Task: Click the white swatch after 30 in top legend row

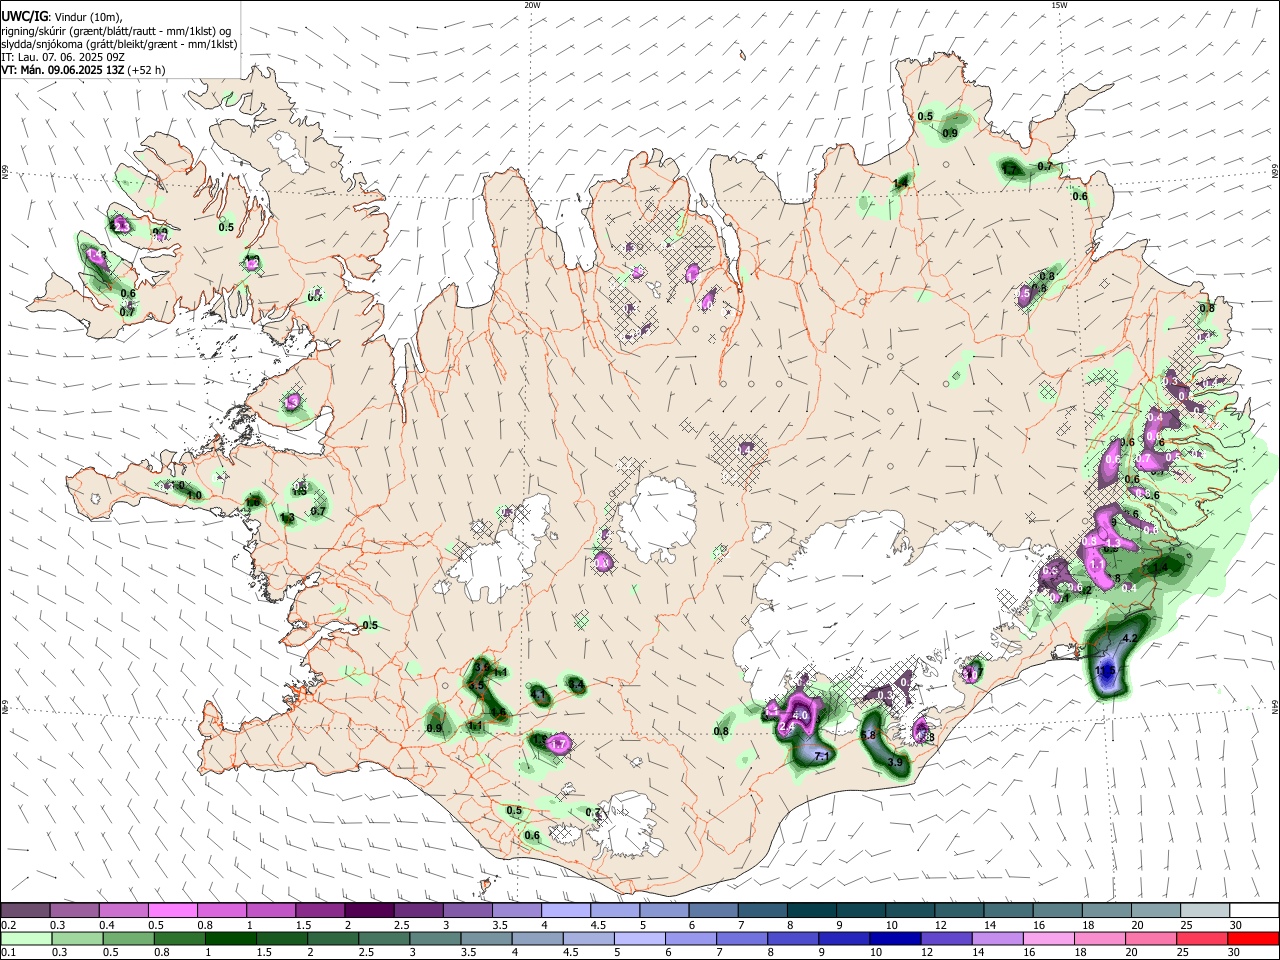Action: click(x=1255, y=911)
